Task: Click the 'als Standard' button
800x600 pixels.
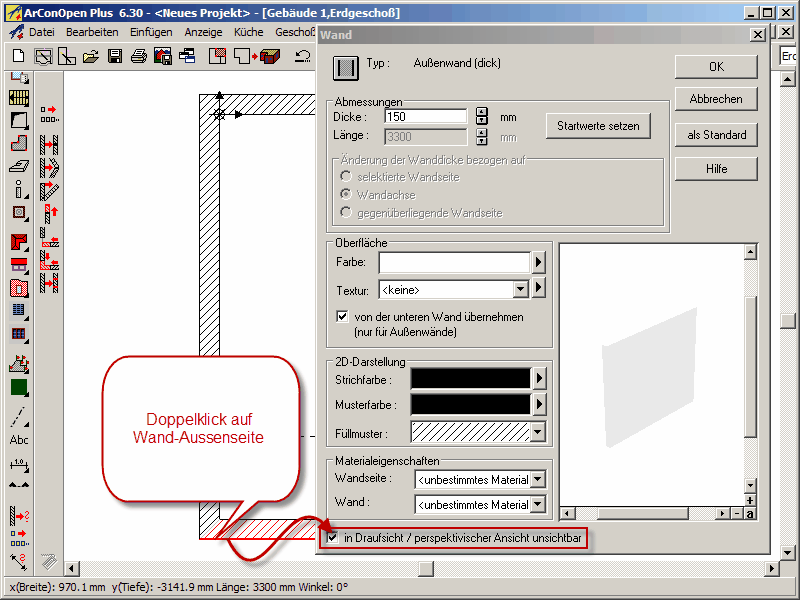Action: [x=716, y=135]
